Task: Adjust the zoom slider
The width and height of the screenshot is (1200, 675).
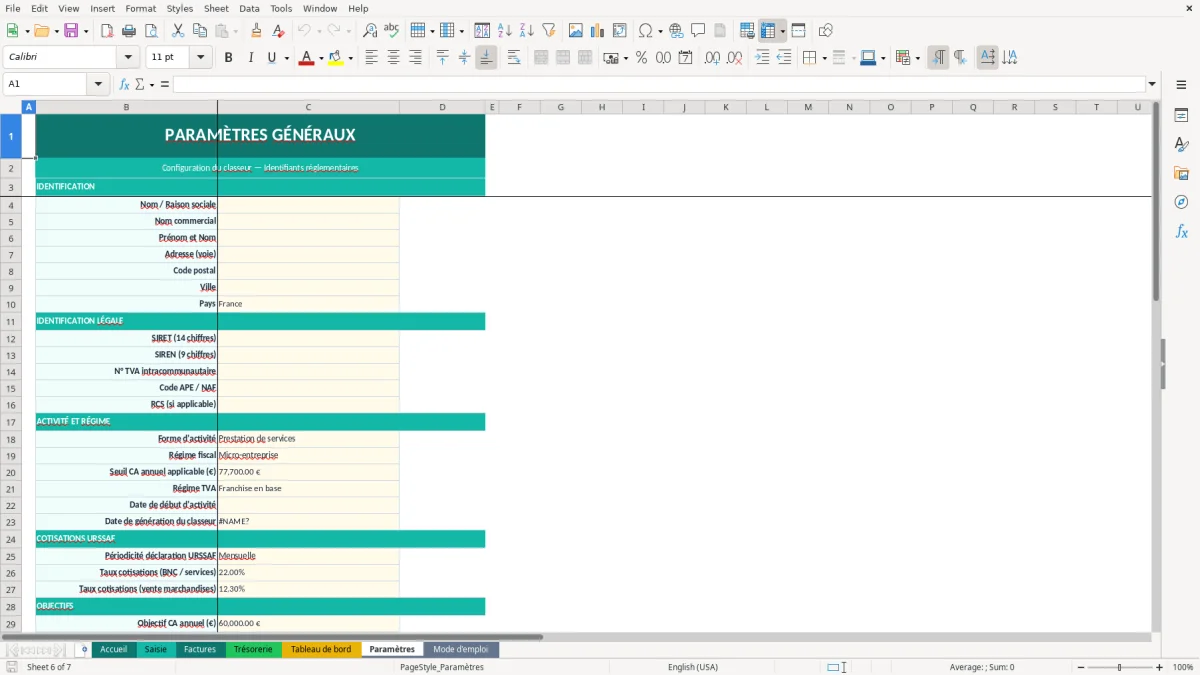Action: pyautogui.click(x=1119, y=667)
